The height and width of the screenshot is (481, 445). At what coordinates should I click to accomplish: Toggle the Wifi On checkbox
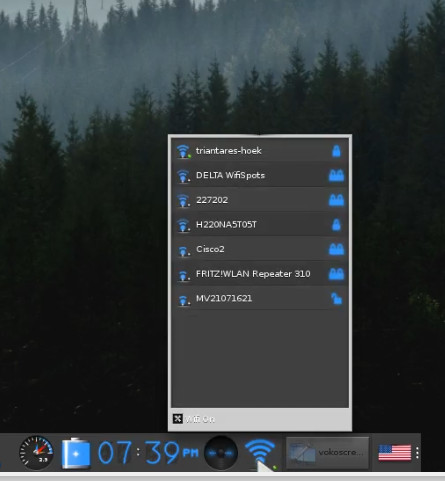coord(178,419)
